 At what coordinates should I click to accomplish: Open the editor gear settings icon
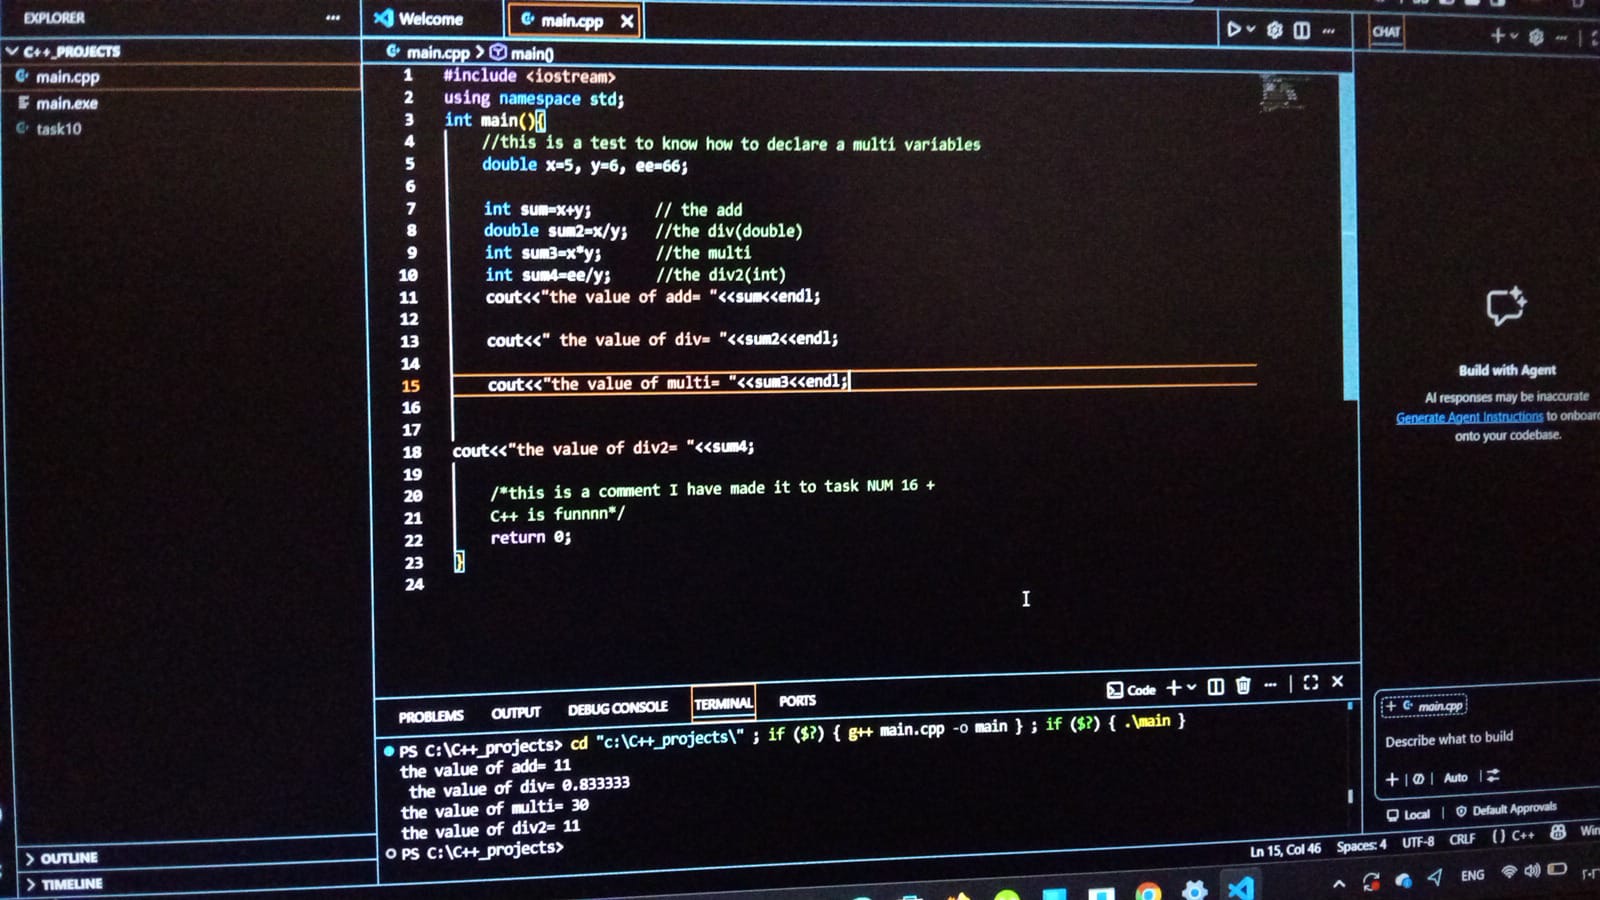[x=1275, y=30]
